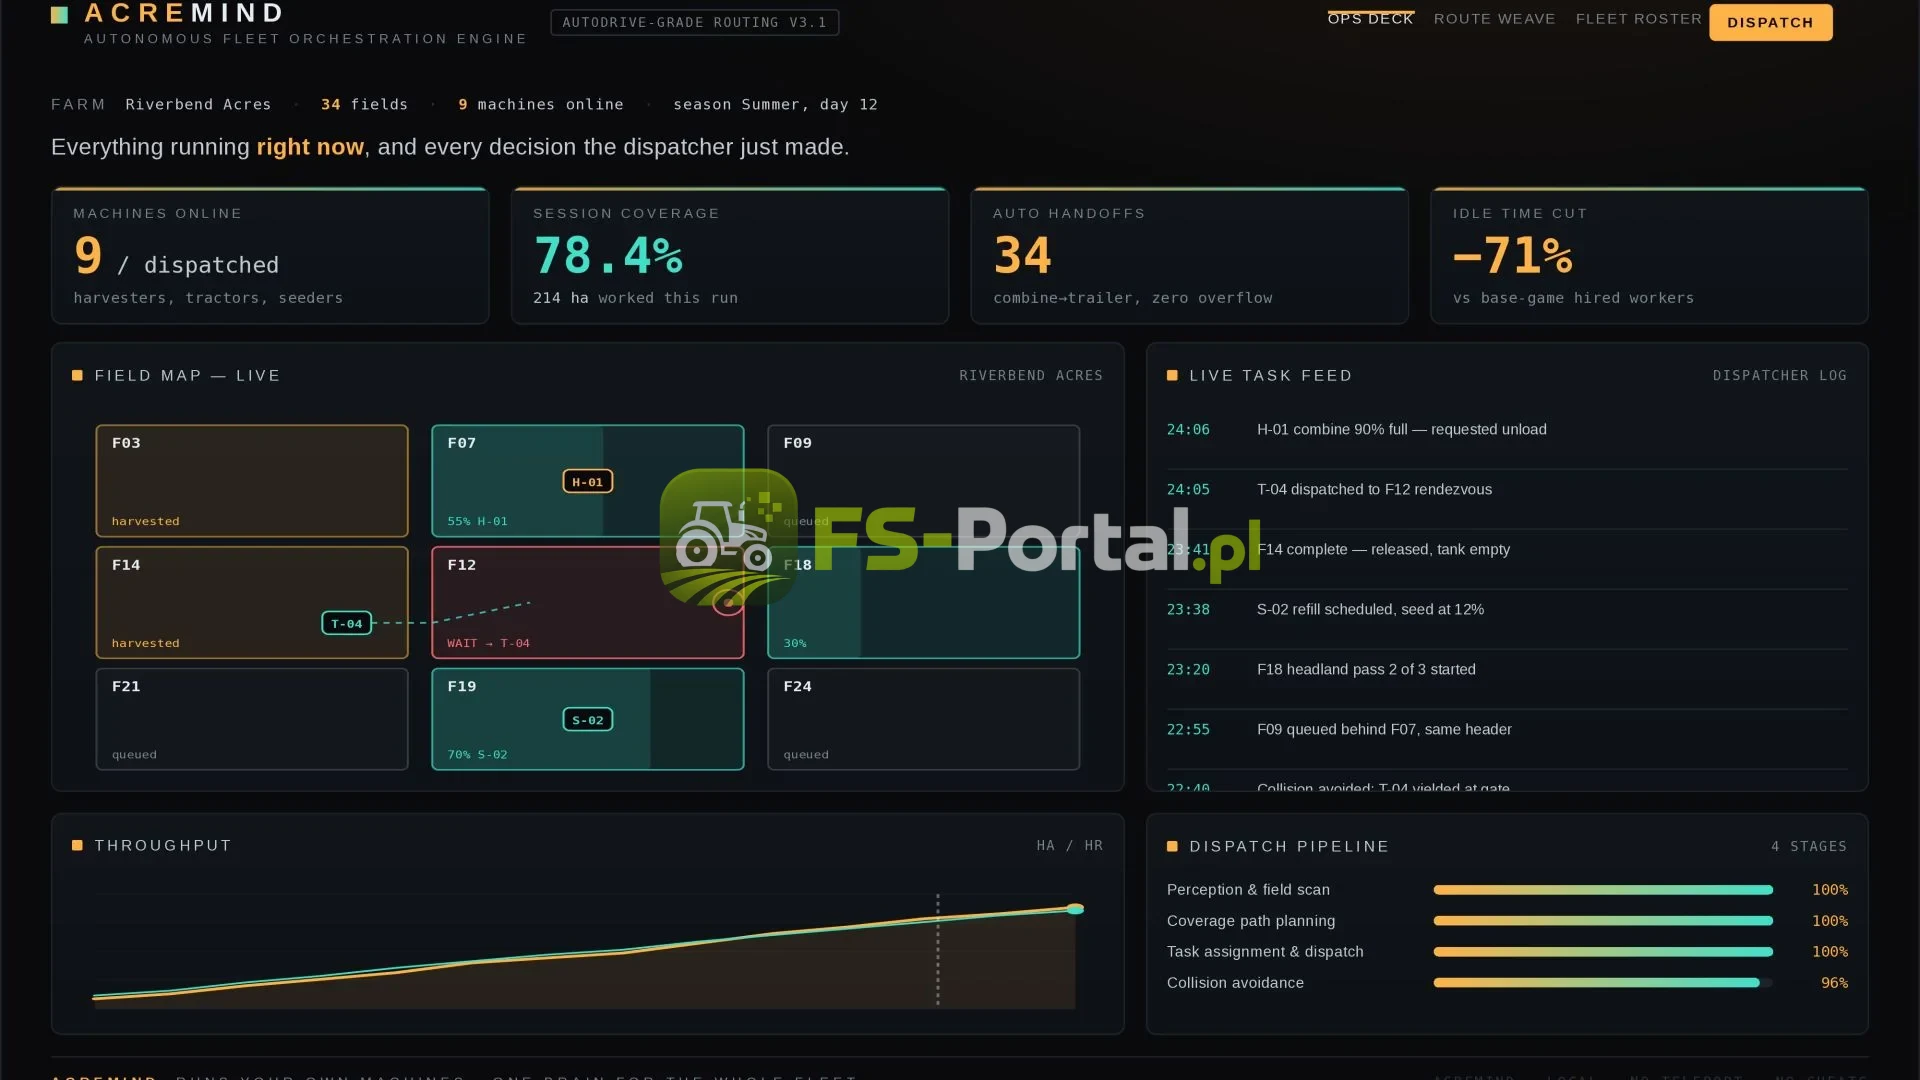Screen dimensions: 1920x1080
Task: Select log entry 'S-02 refill scheduled, seed at 12%'
Action: [x=1507, y=610]
